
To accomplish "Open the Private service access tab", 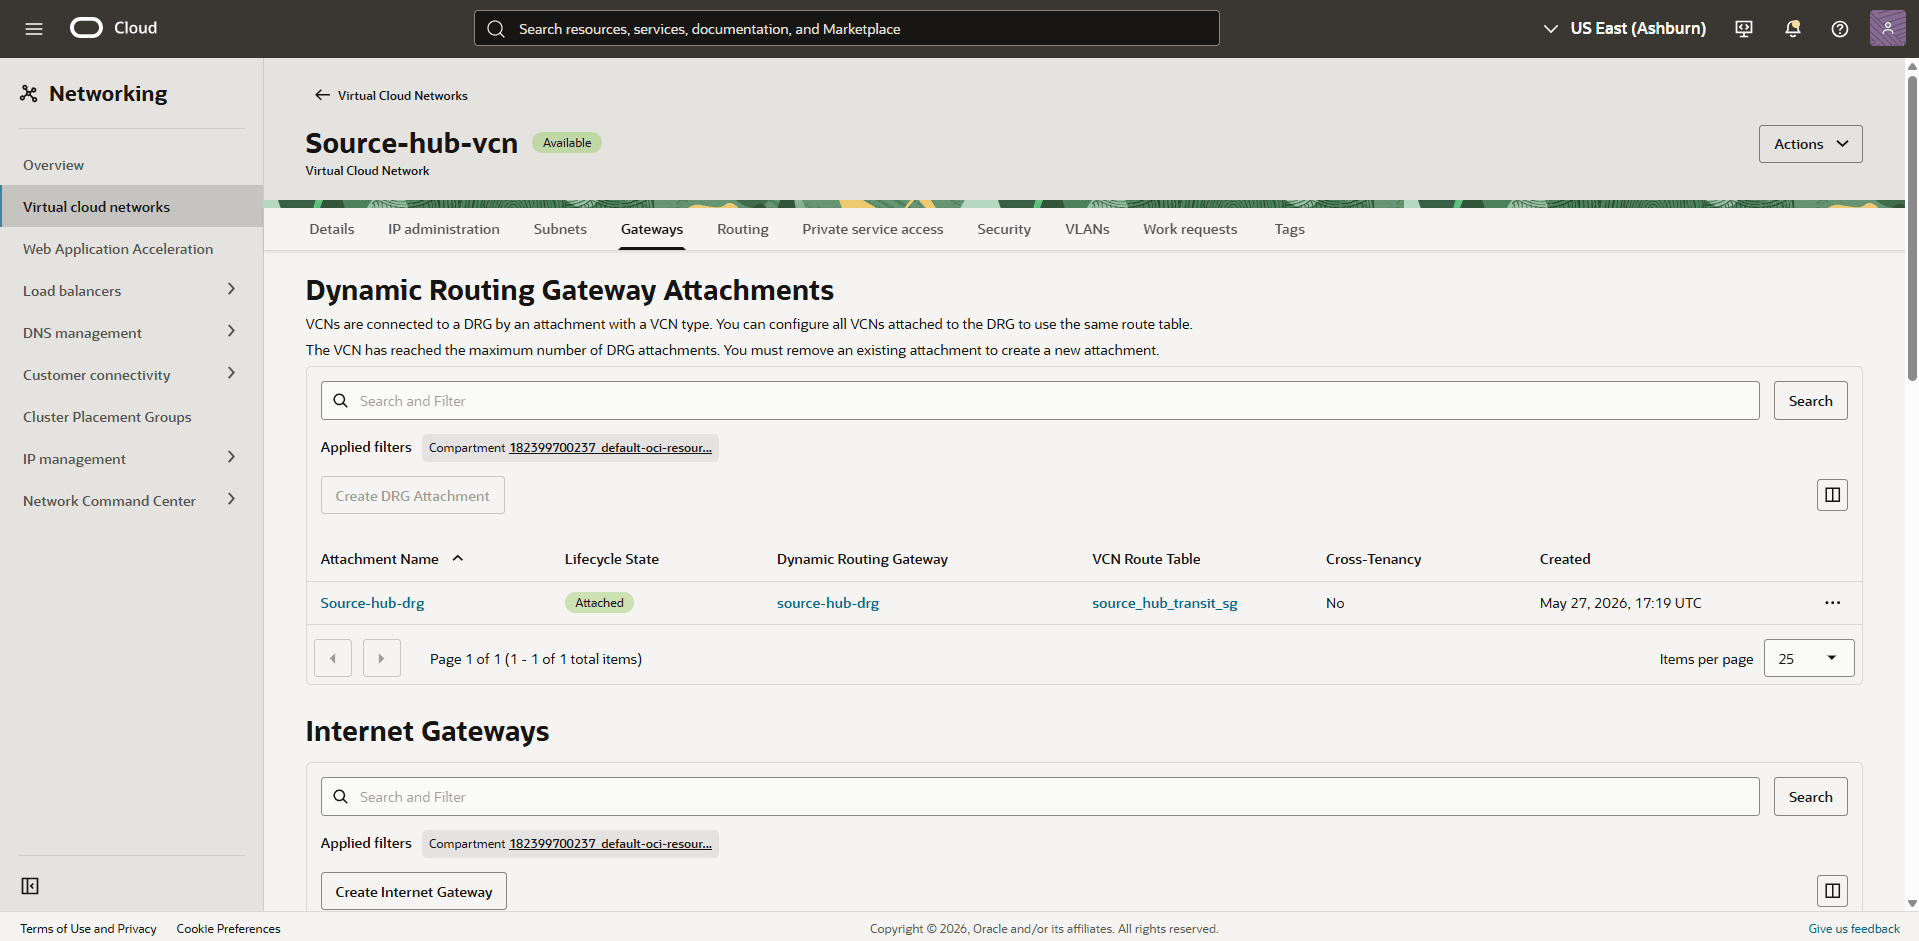I will 873,229.
